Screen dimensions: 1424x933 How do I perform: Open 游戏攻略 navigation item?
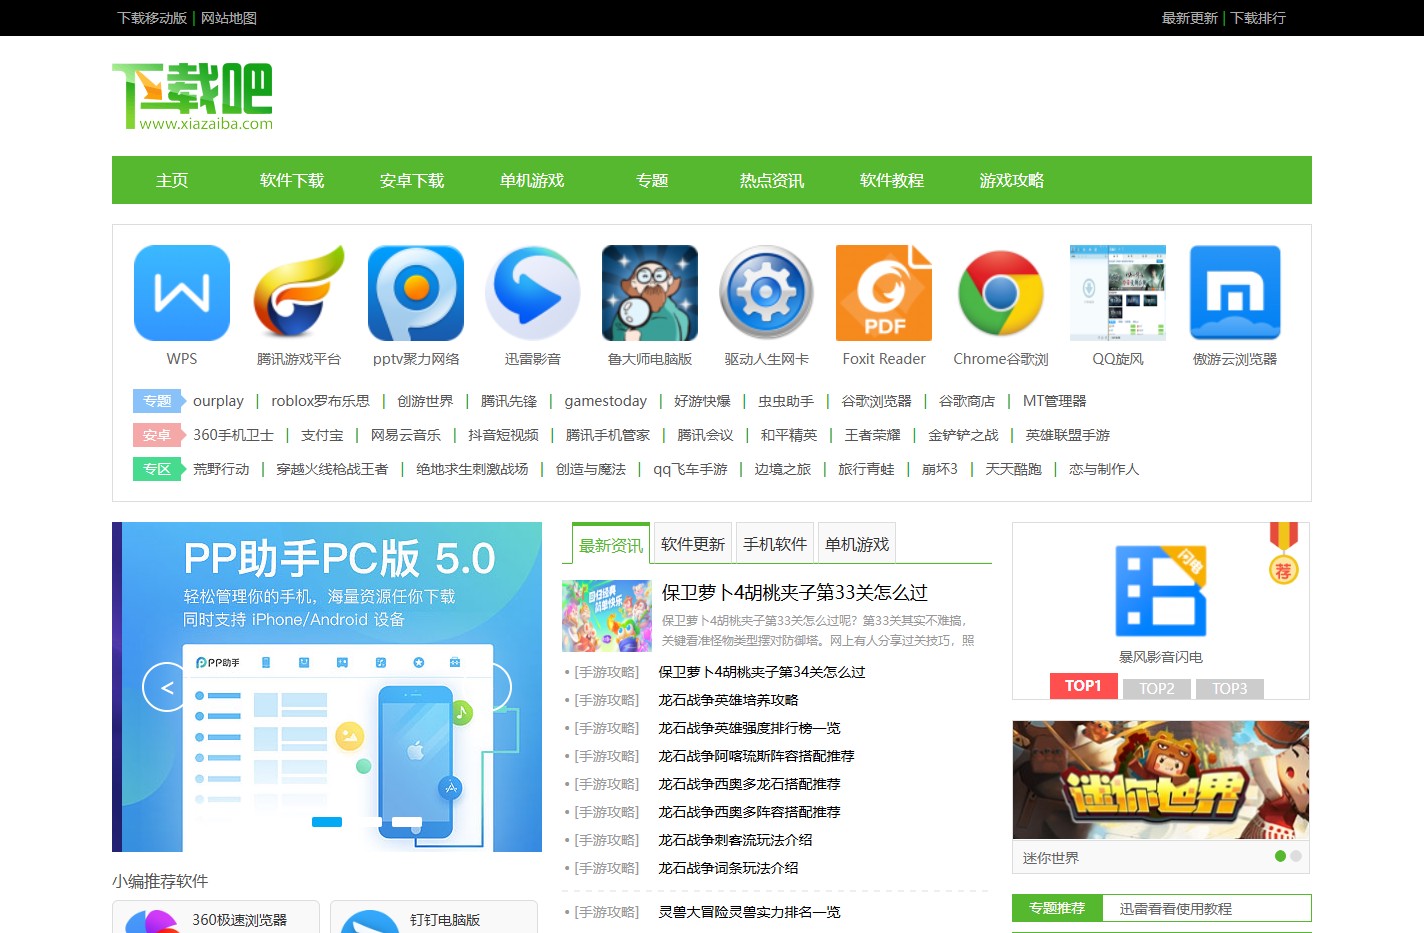click(x=1012, y=180)
